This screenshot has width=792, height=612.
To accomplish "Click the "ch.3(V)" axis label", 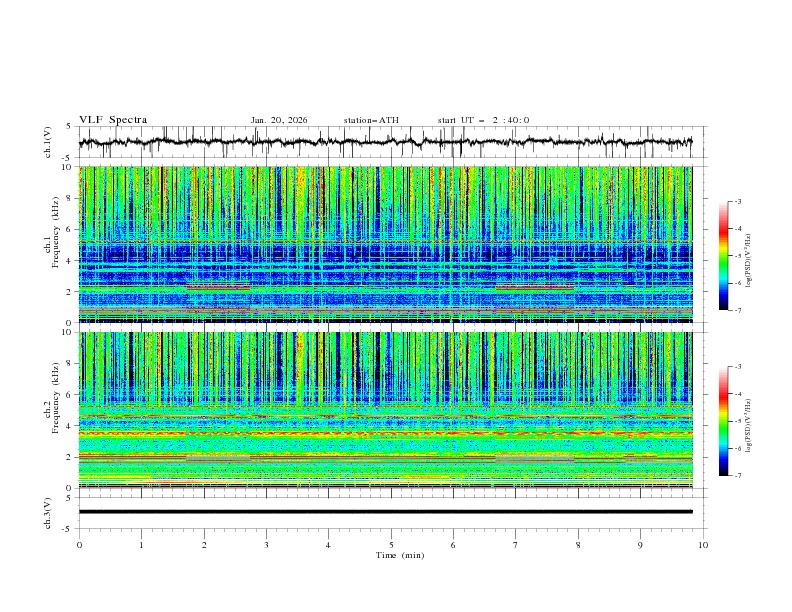I will pyautogui.click(x=48, y=513).
